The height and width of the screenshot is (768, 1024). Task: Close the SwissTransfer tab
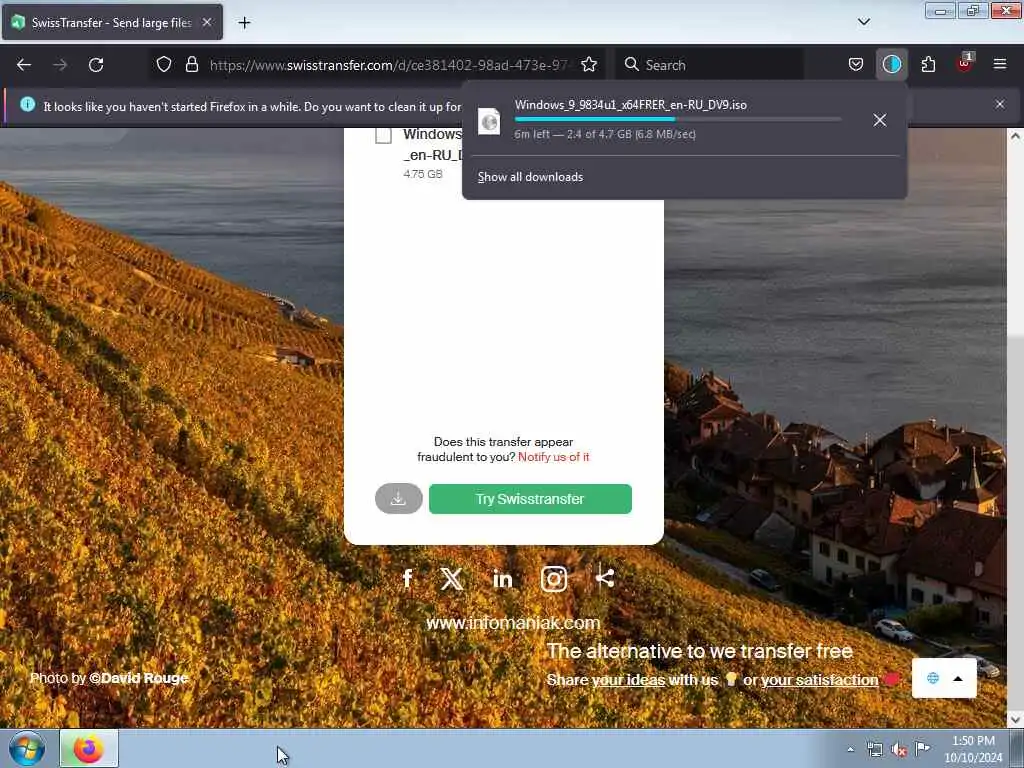coord(207,22)
